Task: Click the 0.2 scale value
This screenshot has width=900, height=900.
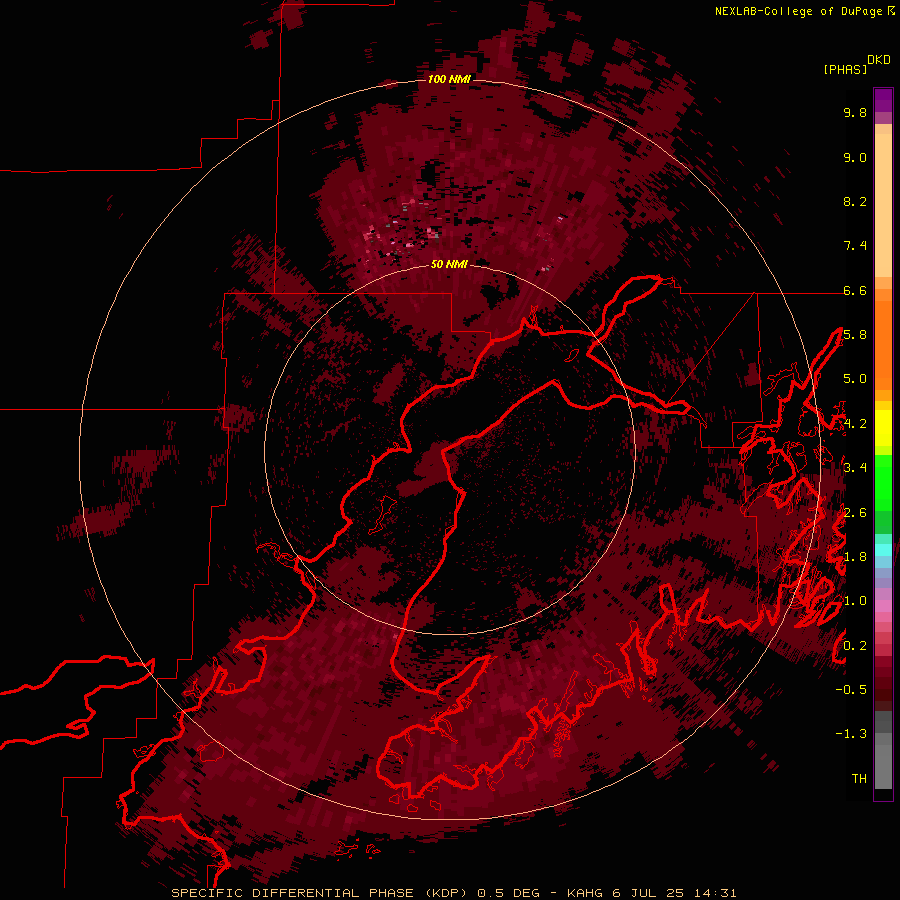Action: [x=855, y=646]
